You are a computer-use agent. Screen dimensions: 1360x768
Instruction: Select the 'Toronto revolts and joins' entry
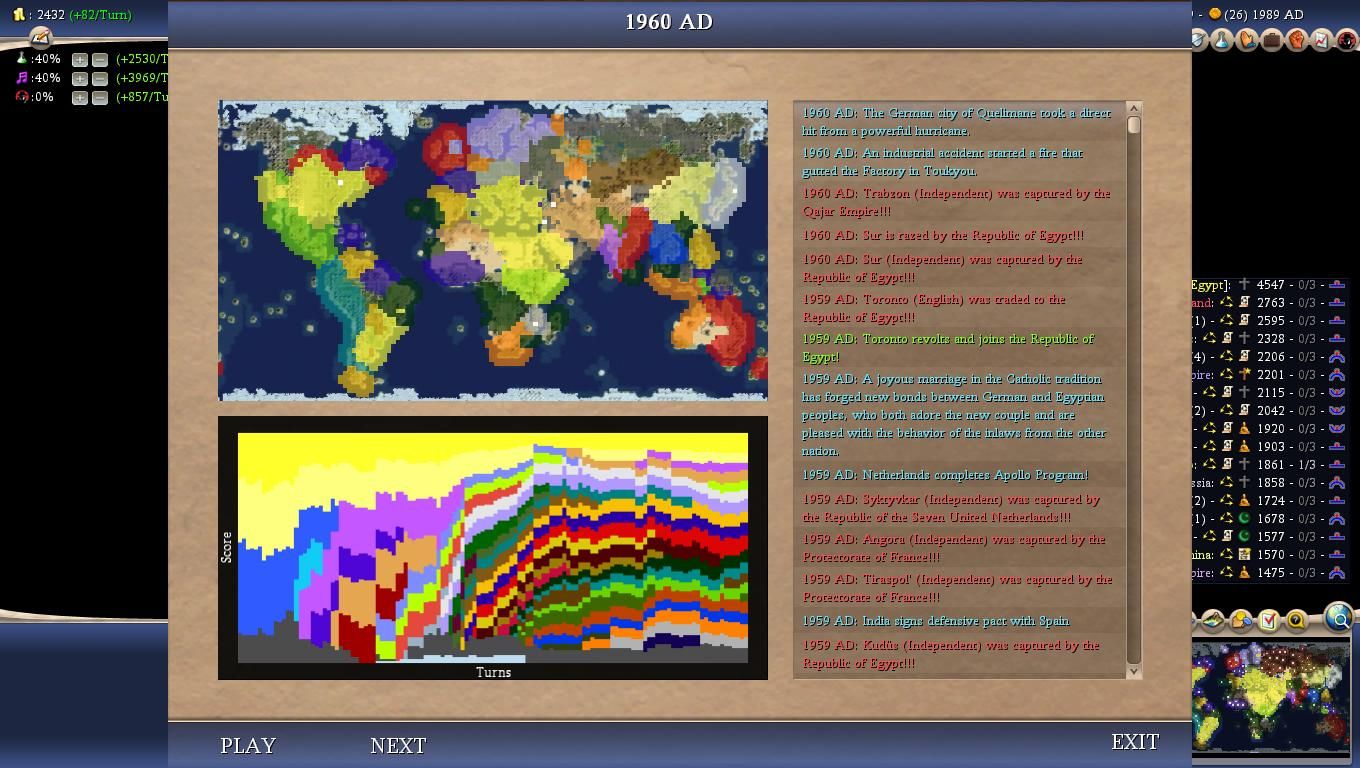pos(959,348)
